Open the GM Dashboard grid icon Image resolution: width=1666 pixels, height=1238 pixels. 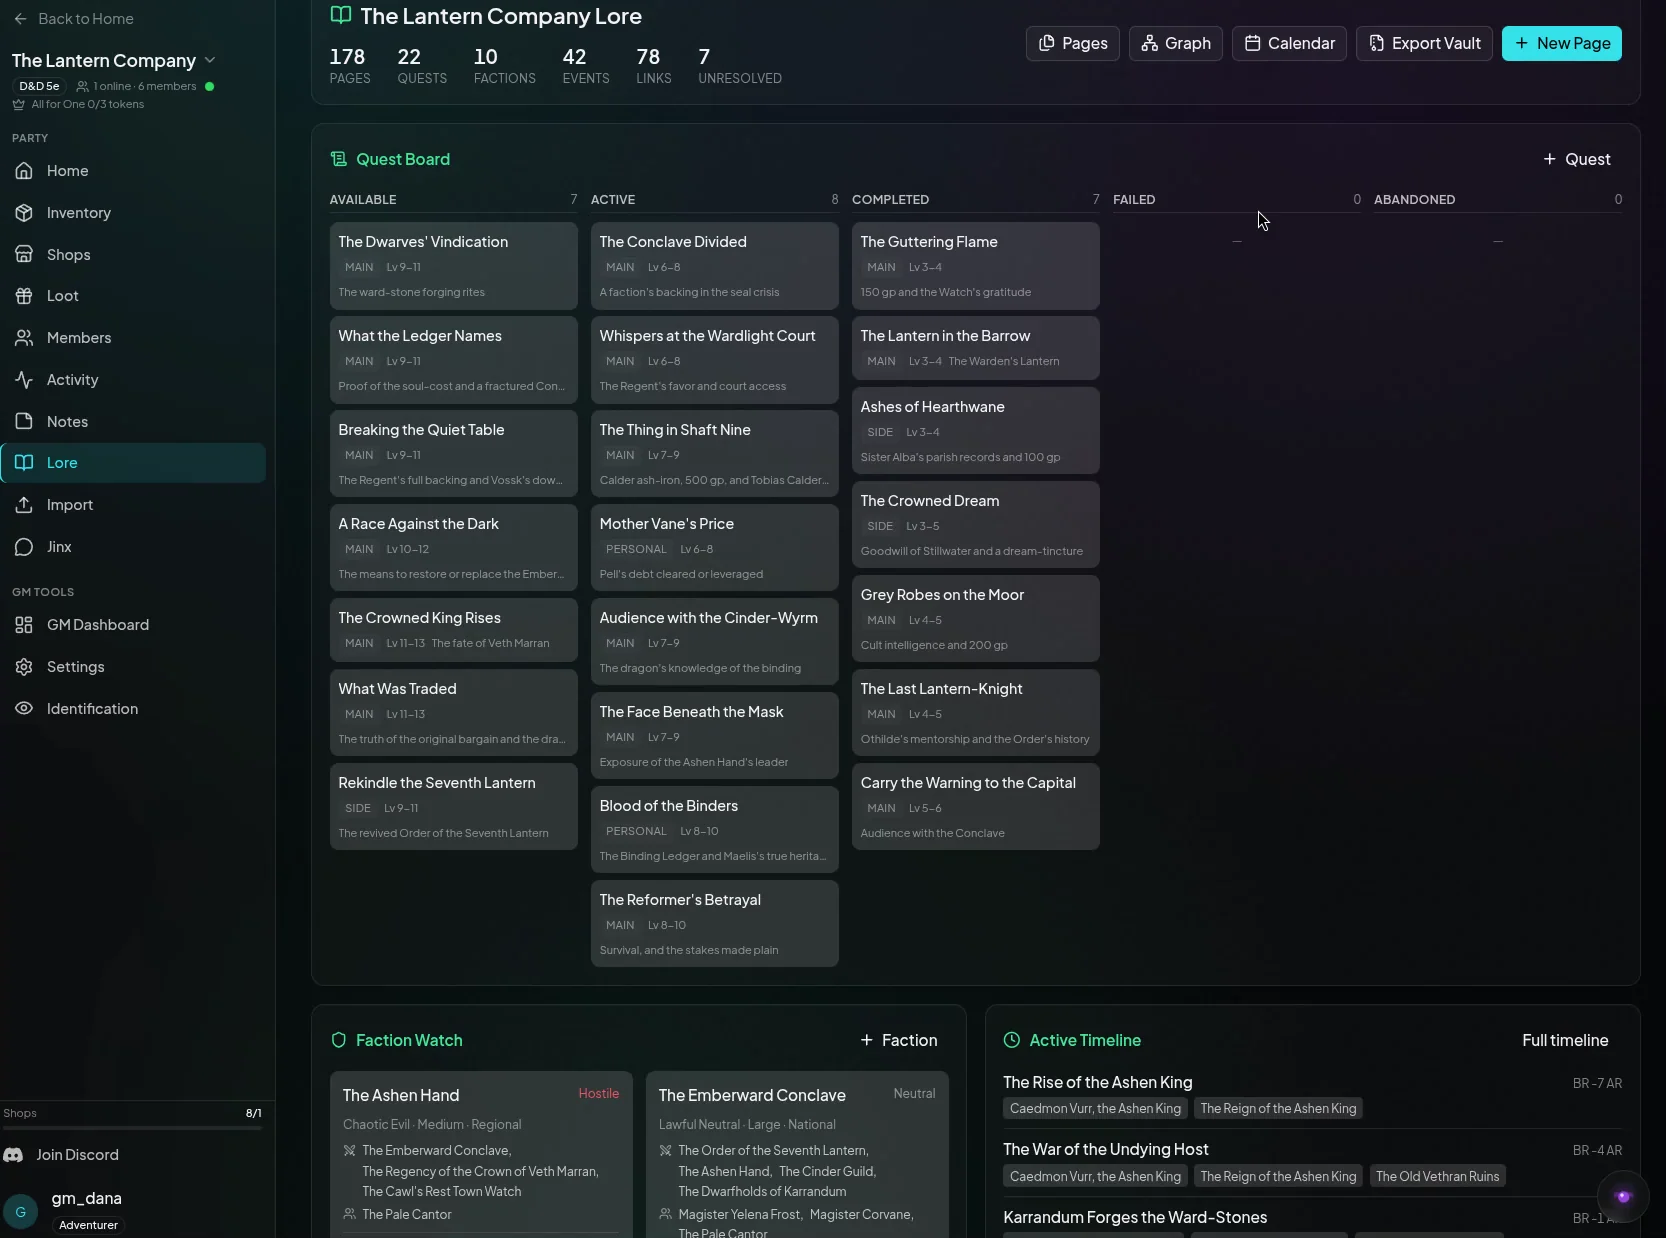click(x=25, y=625)
